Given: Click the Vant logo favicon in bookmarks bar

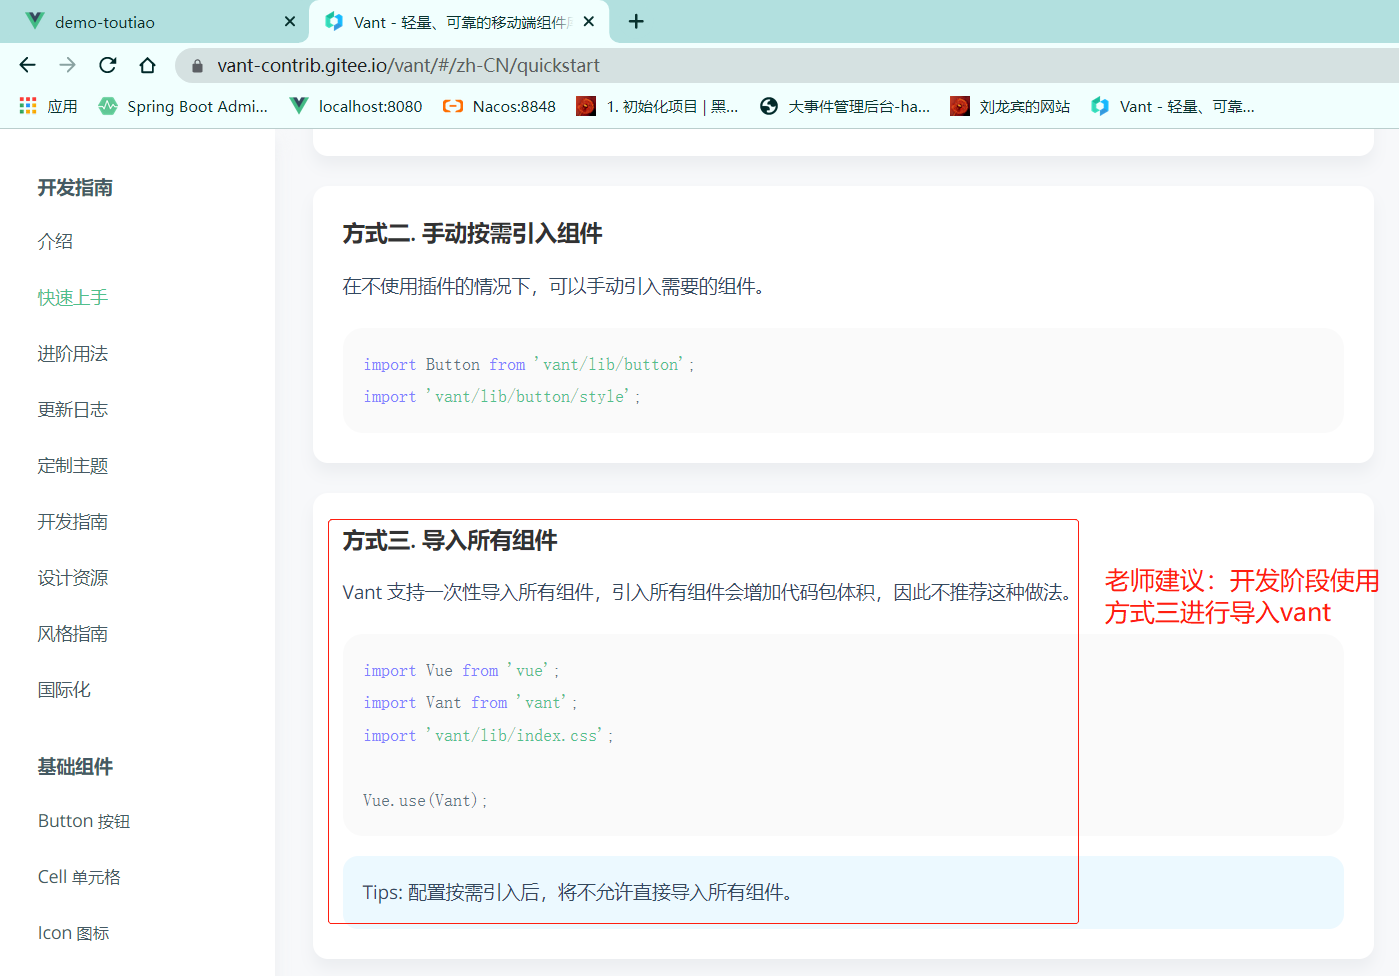Looking at the screenshot, I should coord(1100,106).
